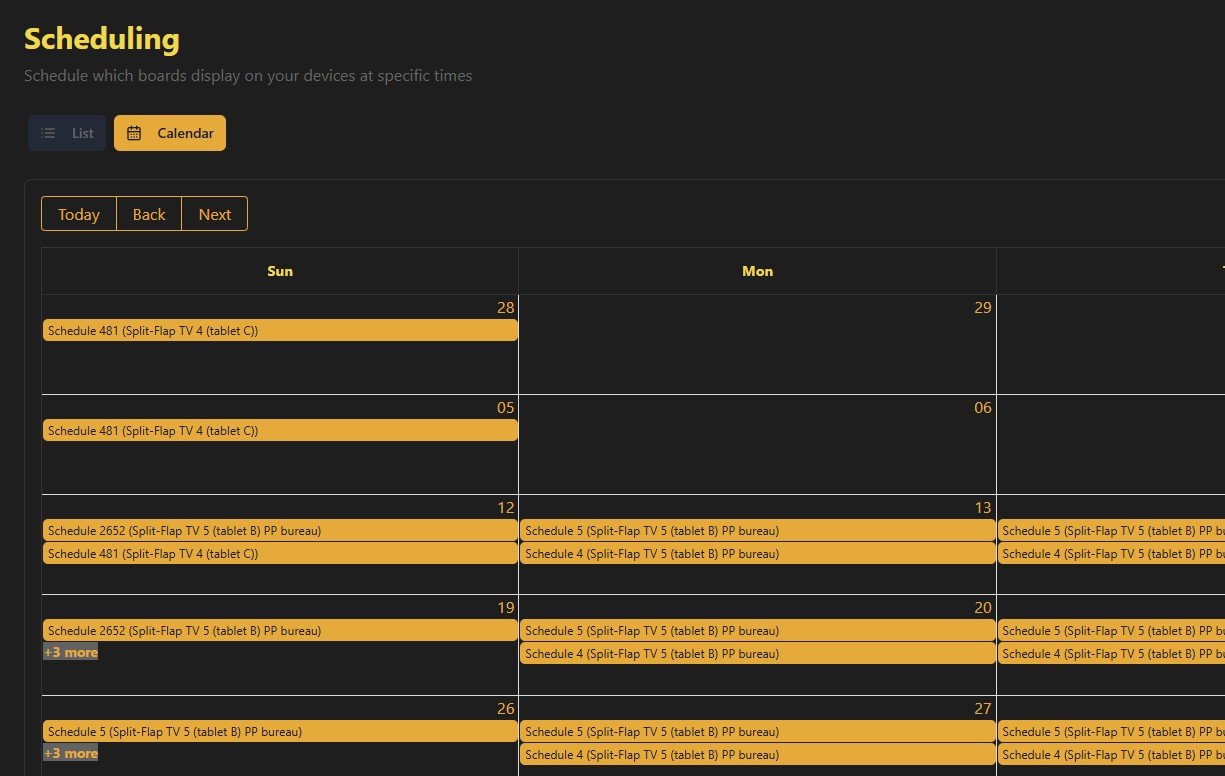This screenshot has height=776, width=1225.
Task: Switch to the List view tab
Action: pos(67,133)
